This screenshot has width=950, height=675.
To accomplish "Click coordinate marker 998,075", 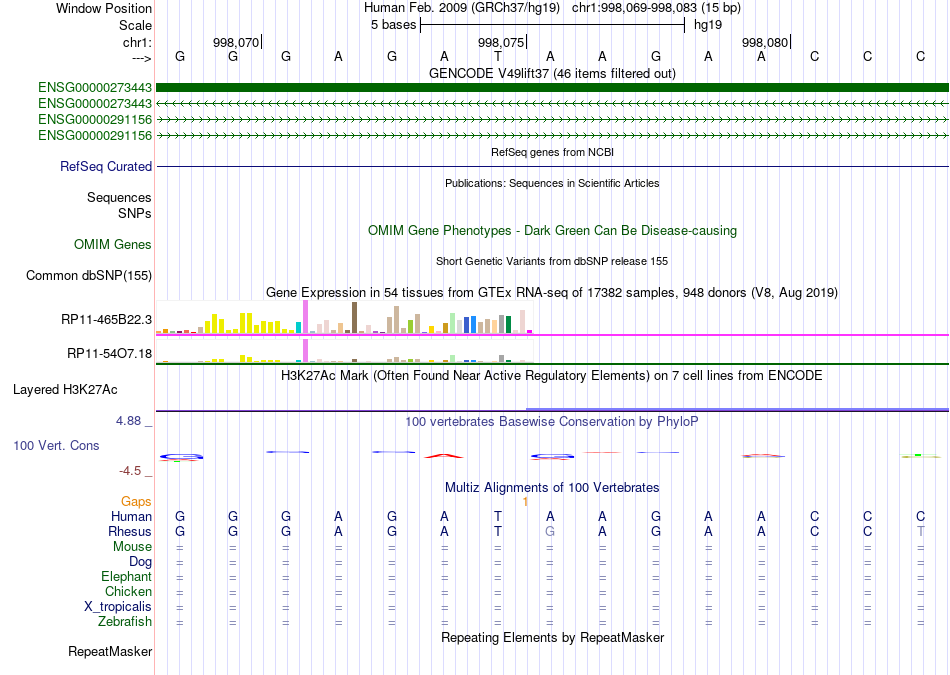I will 502,42.
